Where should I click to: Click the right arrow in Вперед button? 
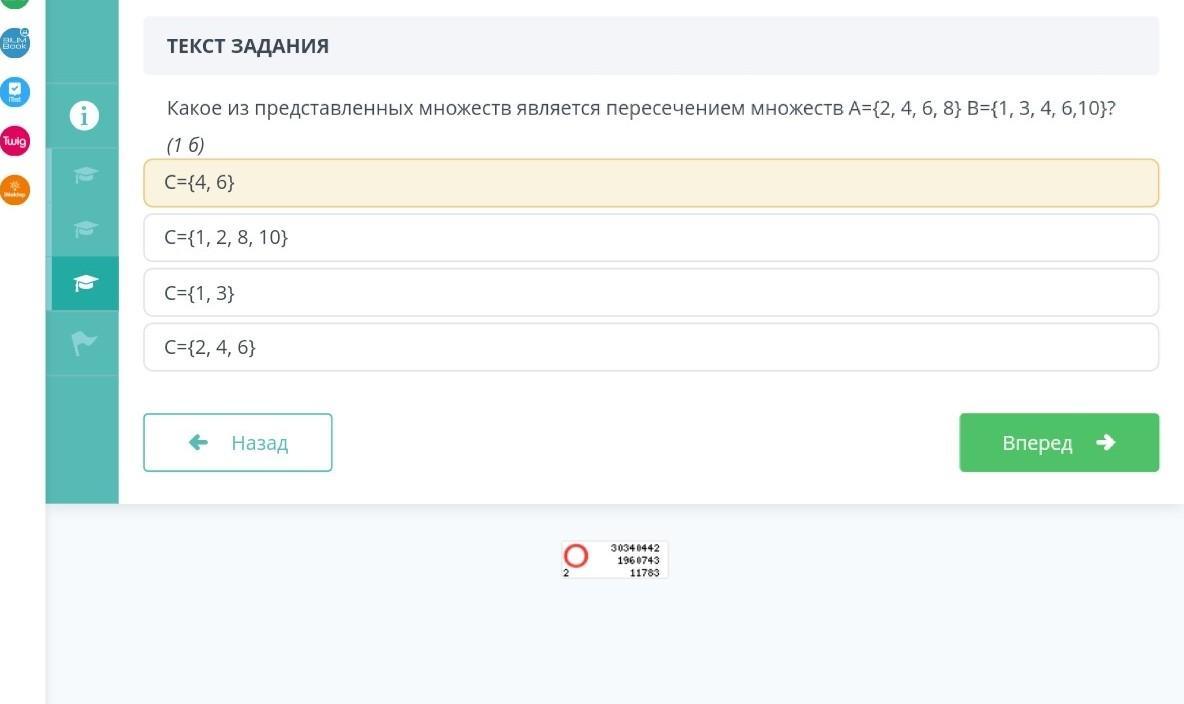(x=1105, y=442)
